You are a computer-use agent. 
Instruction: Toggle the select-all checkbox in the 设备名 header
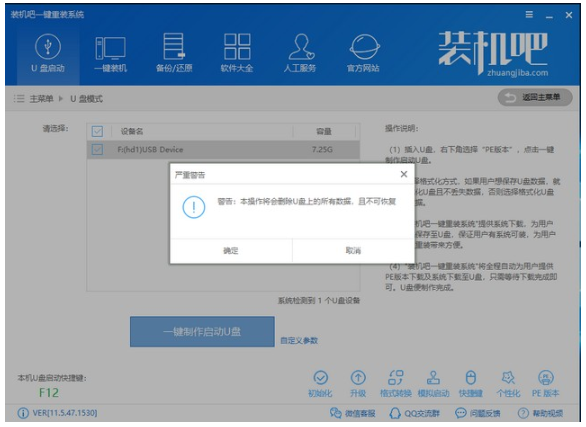tap(97, 131)
